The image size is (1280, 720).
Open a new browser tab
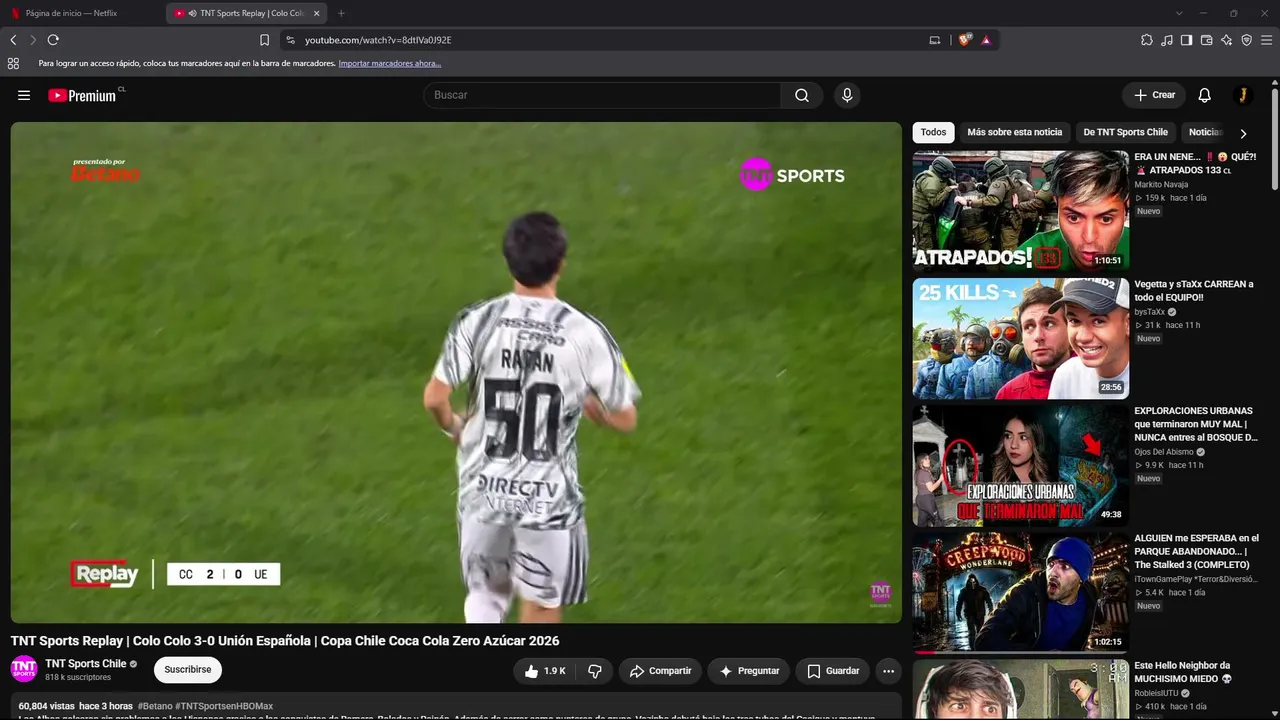pos(341,13)
